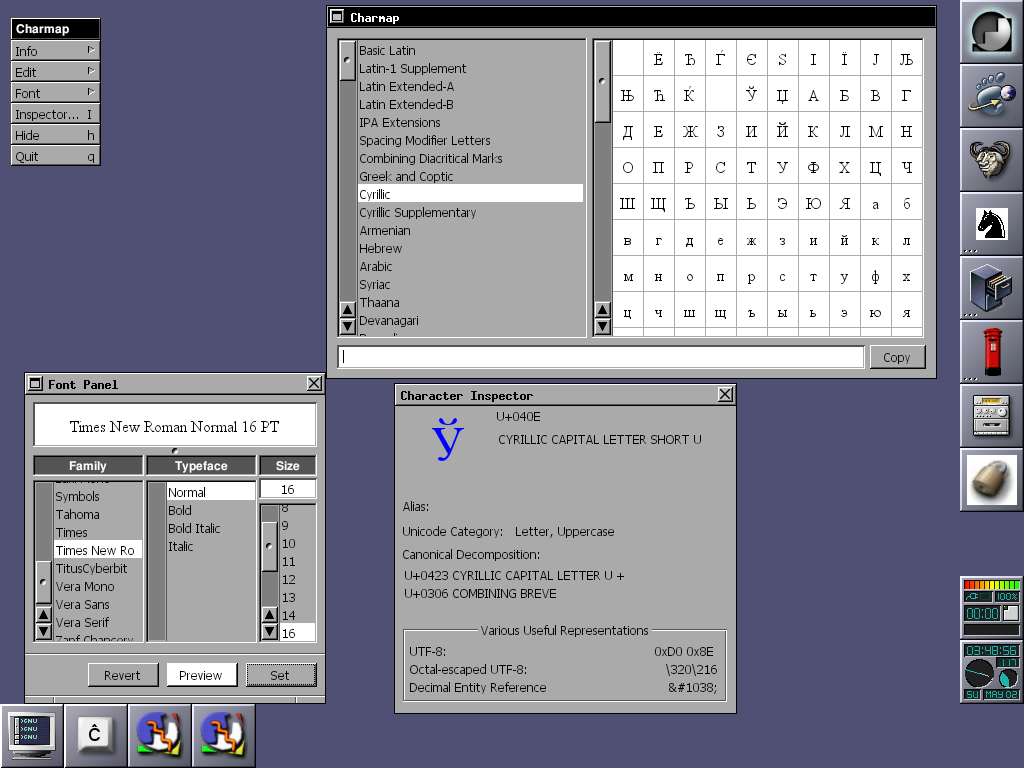Click the GNUstep logo dock icon
The image size is (1024, 768).
(991, 32)
